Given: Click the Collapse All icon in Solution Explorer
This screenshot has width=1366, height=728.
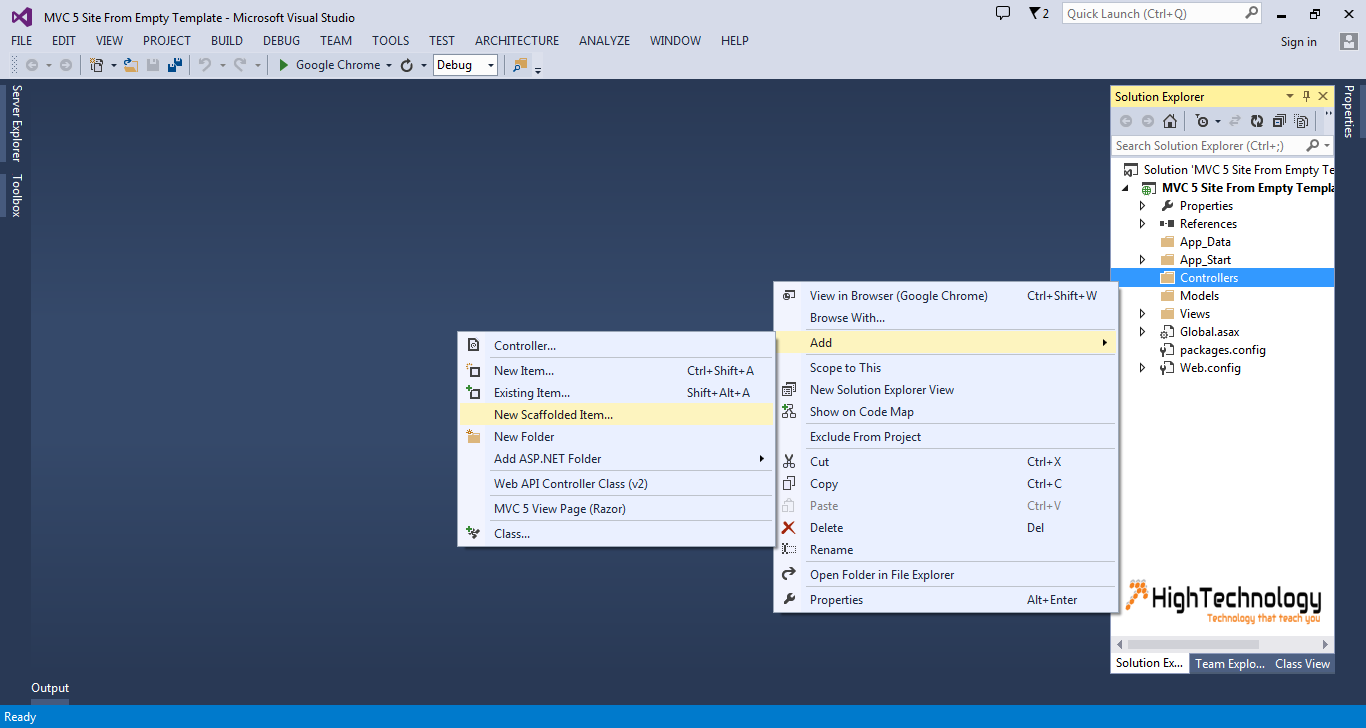Looking at the screenshot, I should (x=1279, y=121).
